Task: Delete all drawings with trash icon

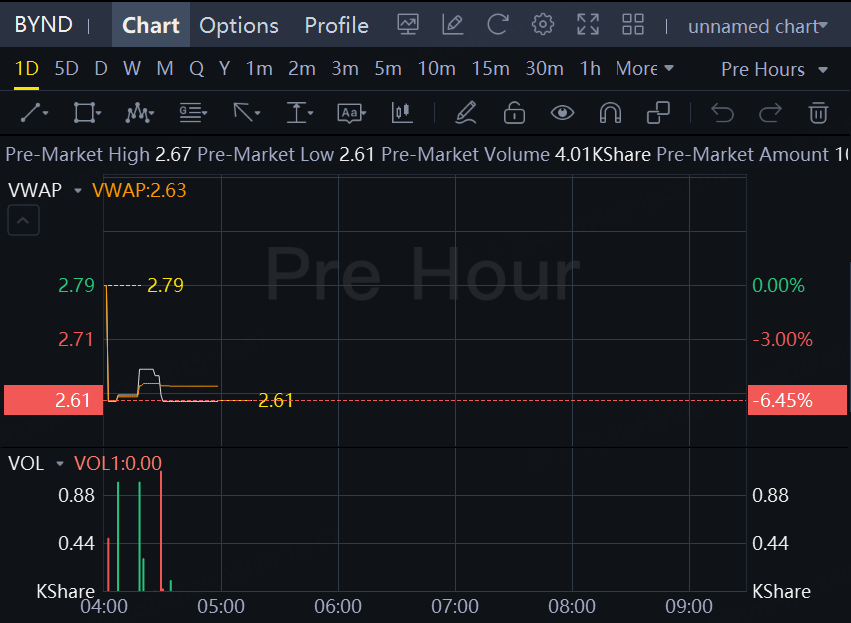Action: 818,113
